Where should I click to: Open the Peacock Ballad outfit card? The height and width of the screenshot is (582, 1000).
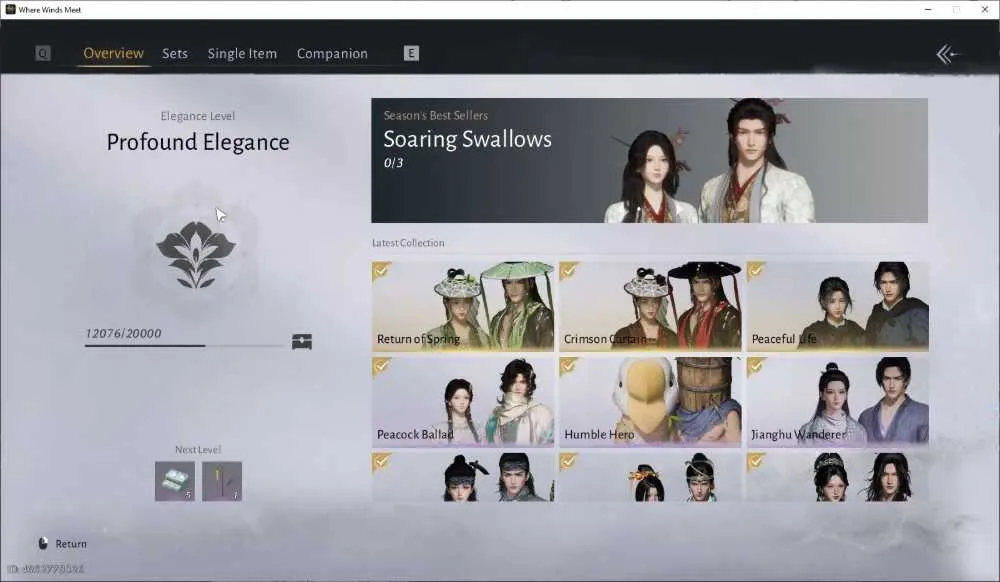[x=463, y=402]
